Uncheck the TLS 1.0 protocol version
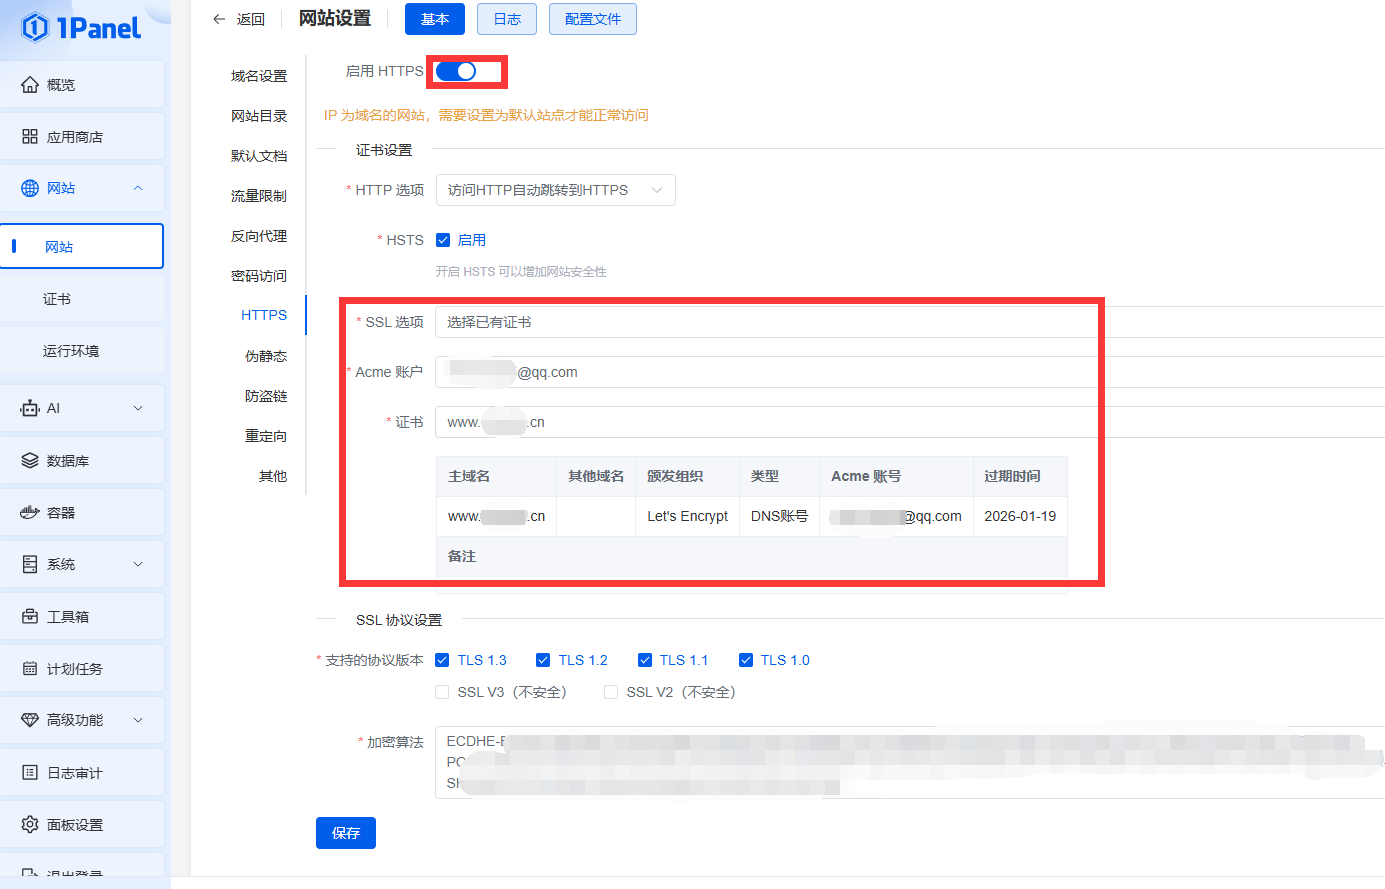This screenshot has height=889, width=1385. 746,659
